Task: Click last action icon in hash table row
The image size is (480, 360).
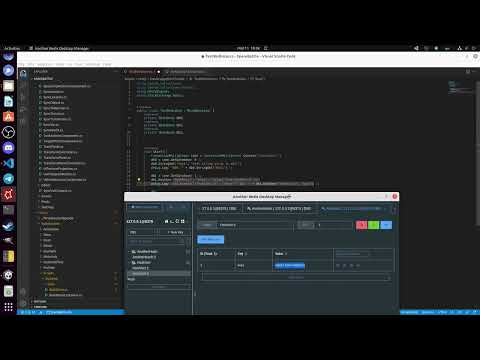Action: (358, 266)
